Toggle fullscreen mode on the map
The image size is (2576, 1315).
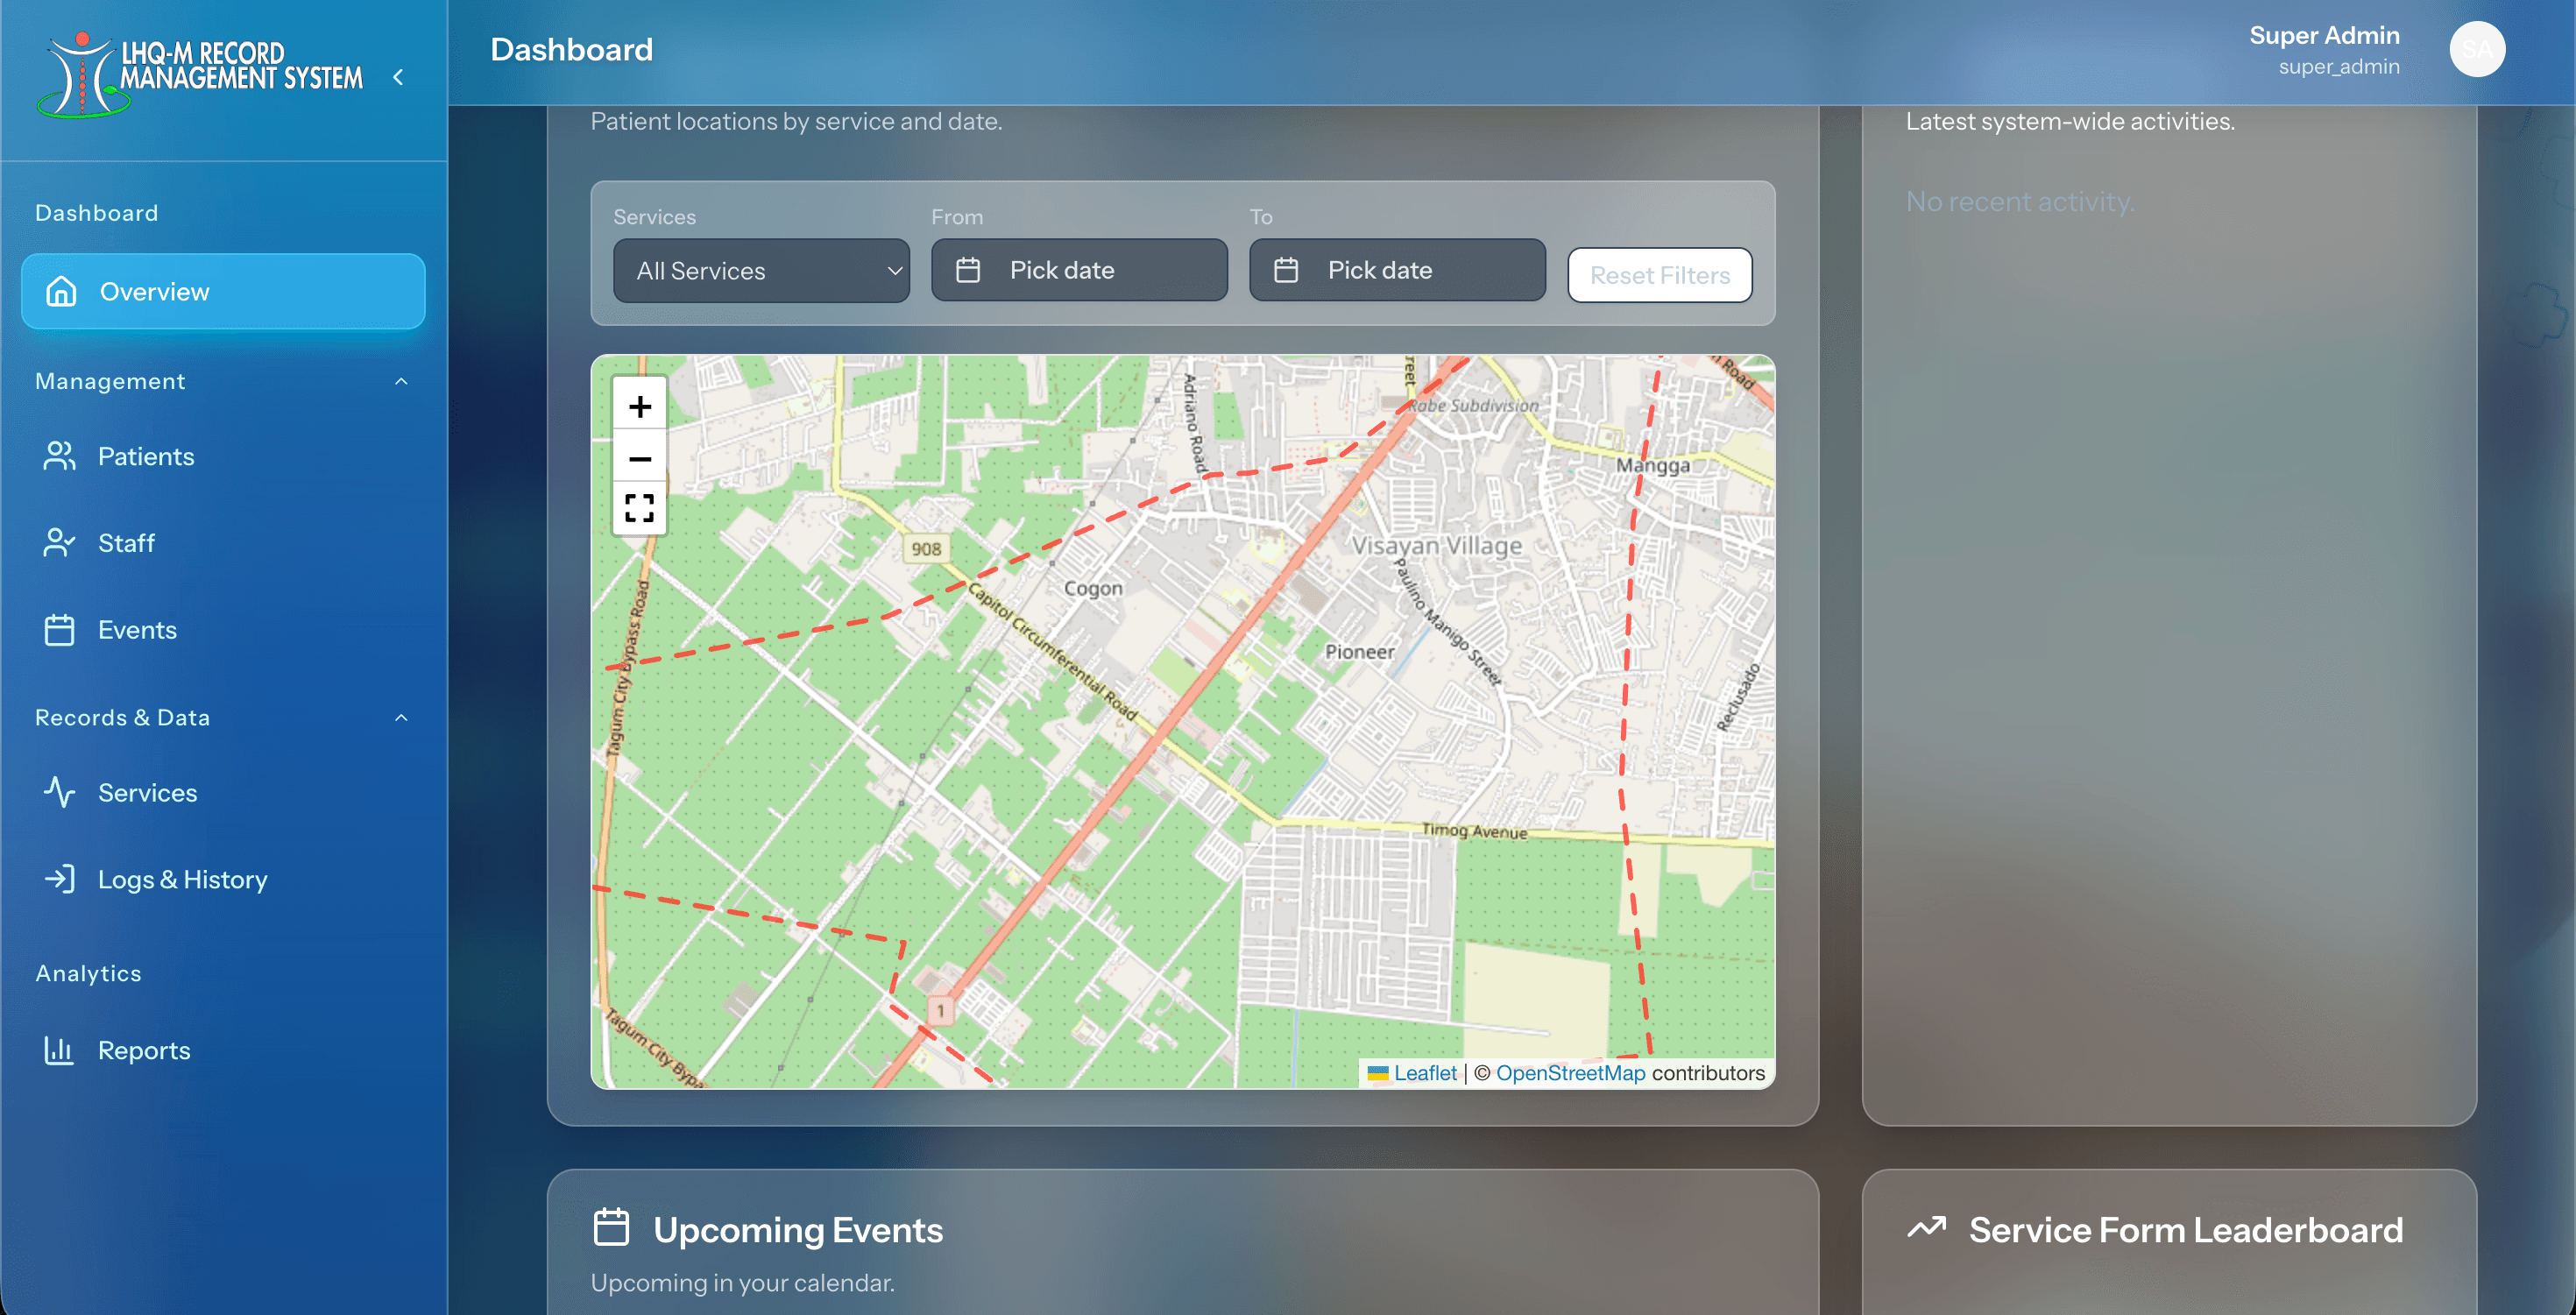(639, 507)
